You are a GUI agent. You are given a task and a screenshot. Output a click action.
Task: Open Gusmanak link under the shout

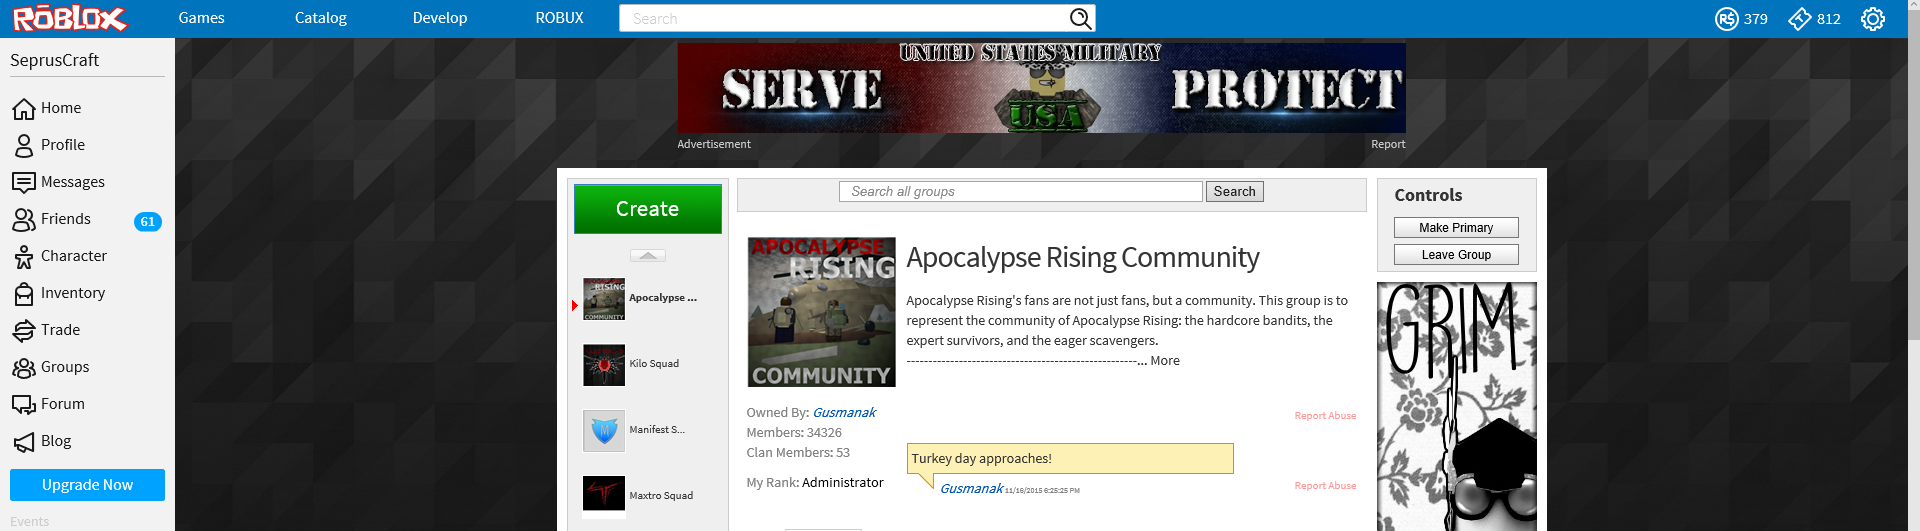[x=971, y=488]
